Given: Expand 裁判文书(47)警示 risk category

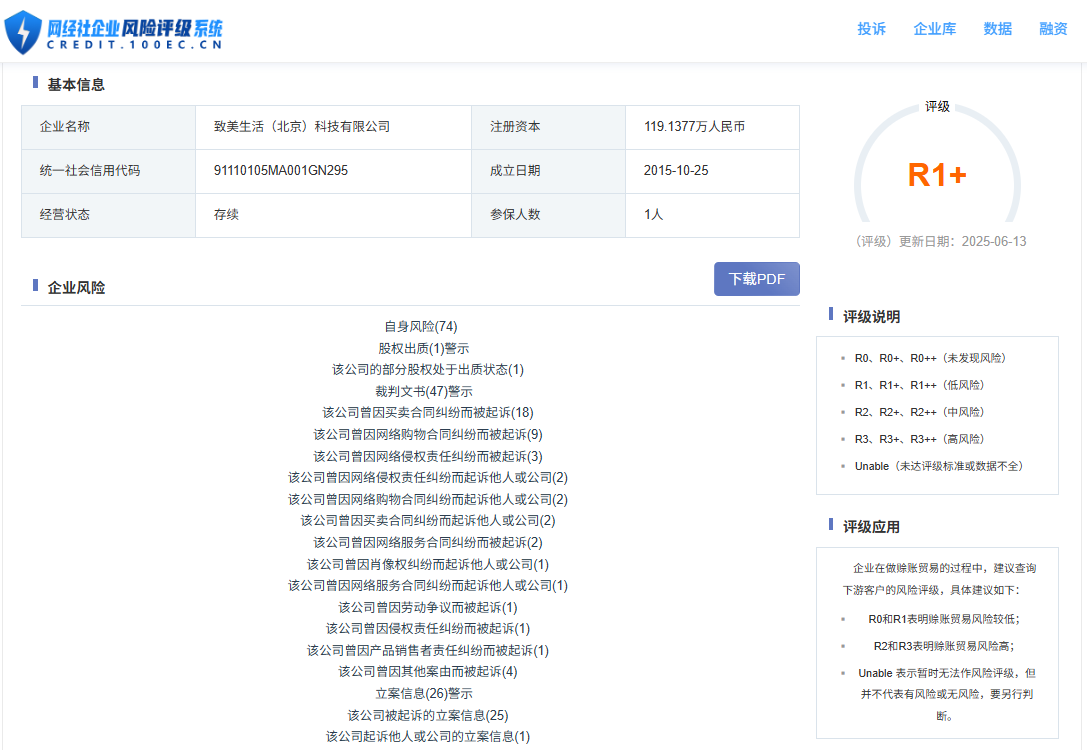Looking at the screenshot, I should pos(424,391).
